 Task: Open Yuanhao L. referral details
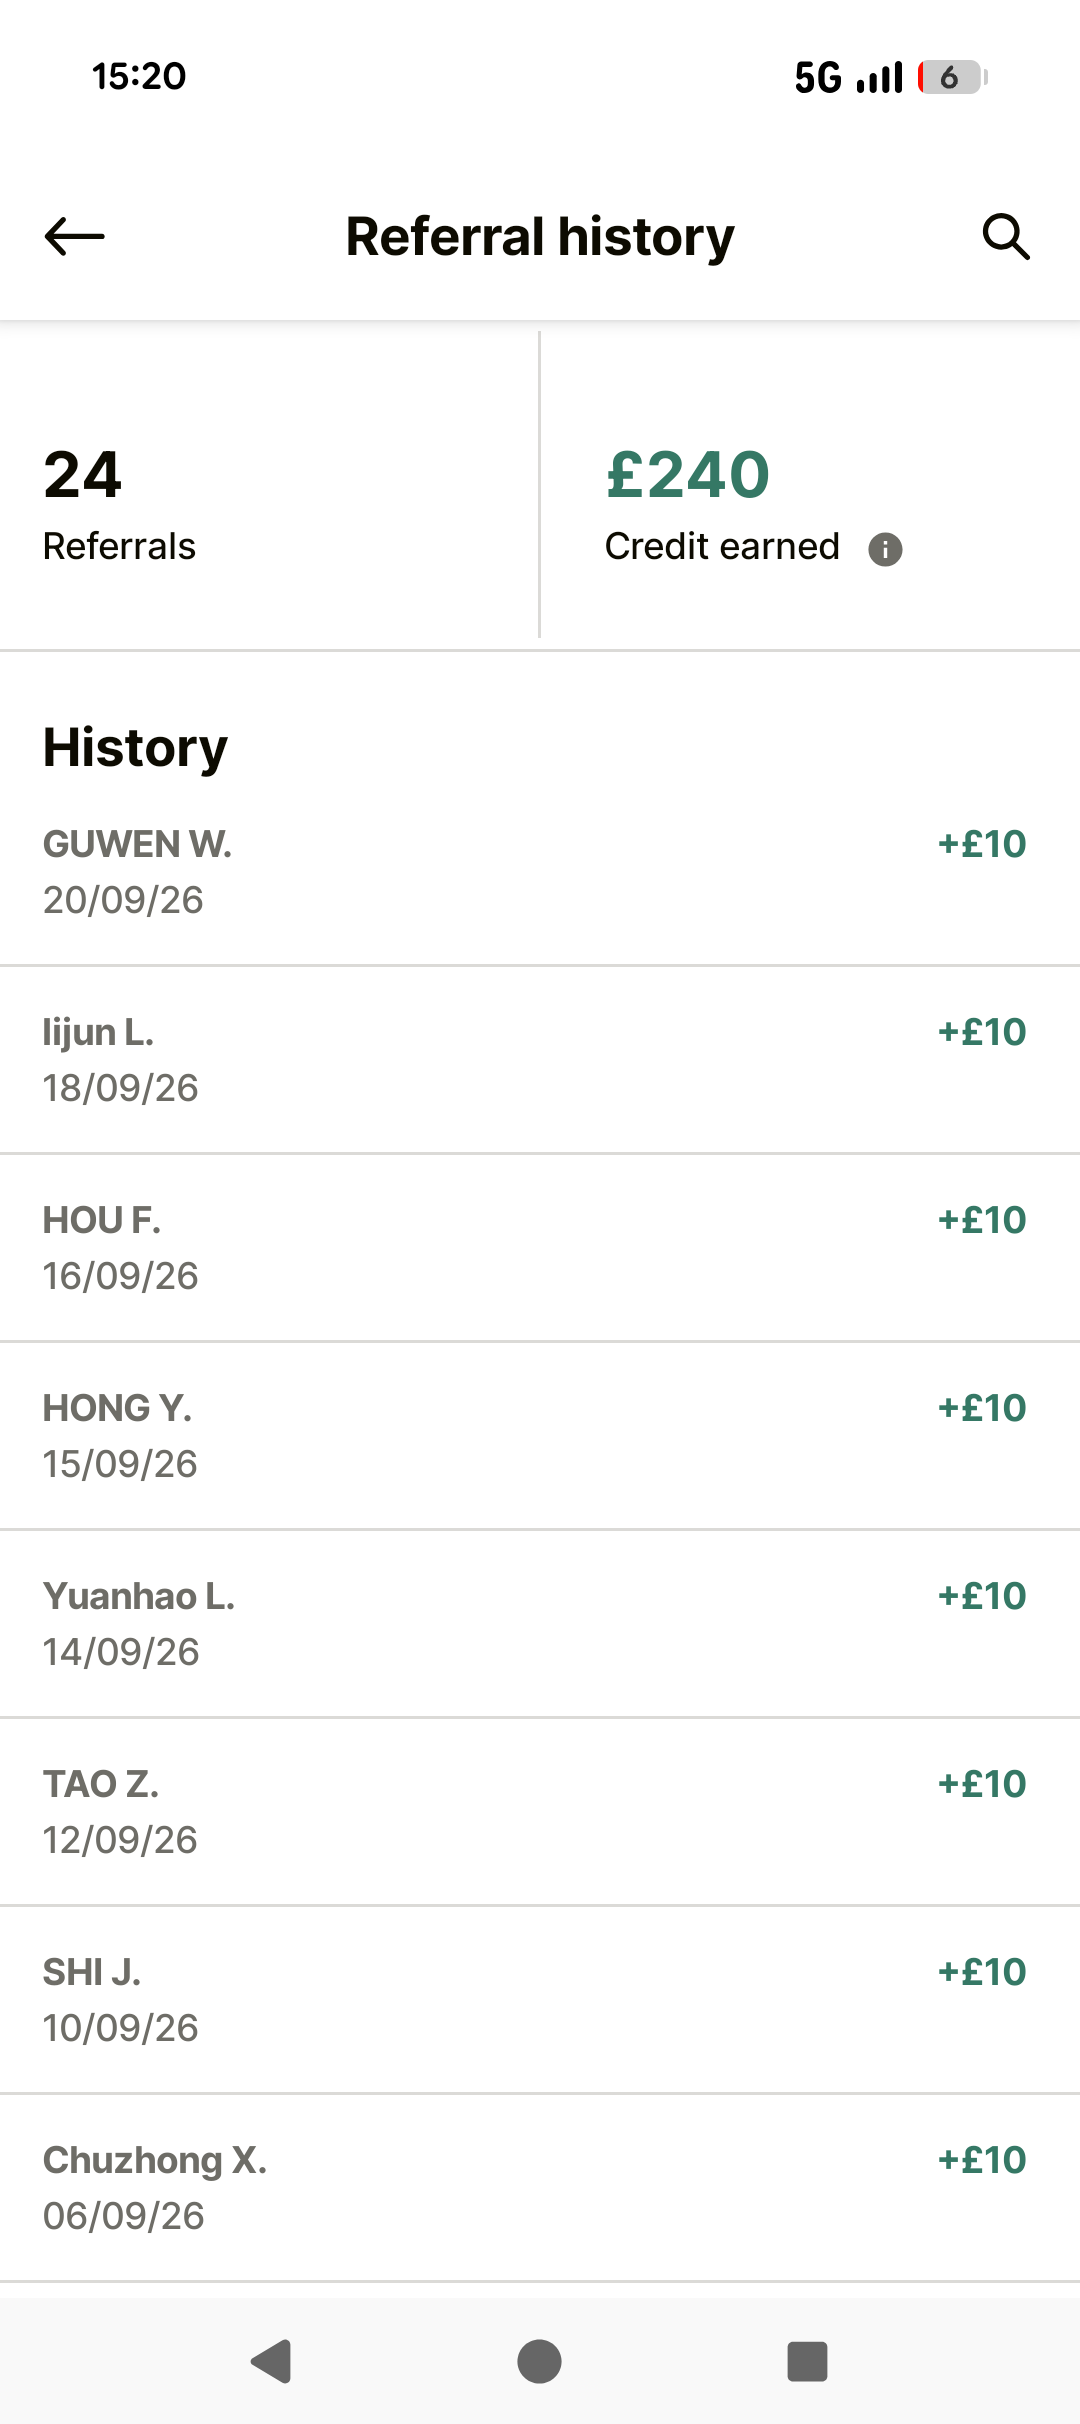click(540, 1624)
